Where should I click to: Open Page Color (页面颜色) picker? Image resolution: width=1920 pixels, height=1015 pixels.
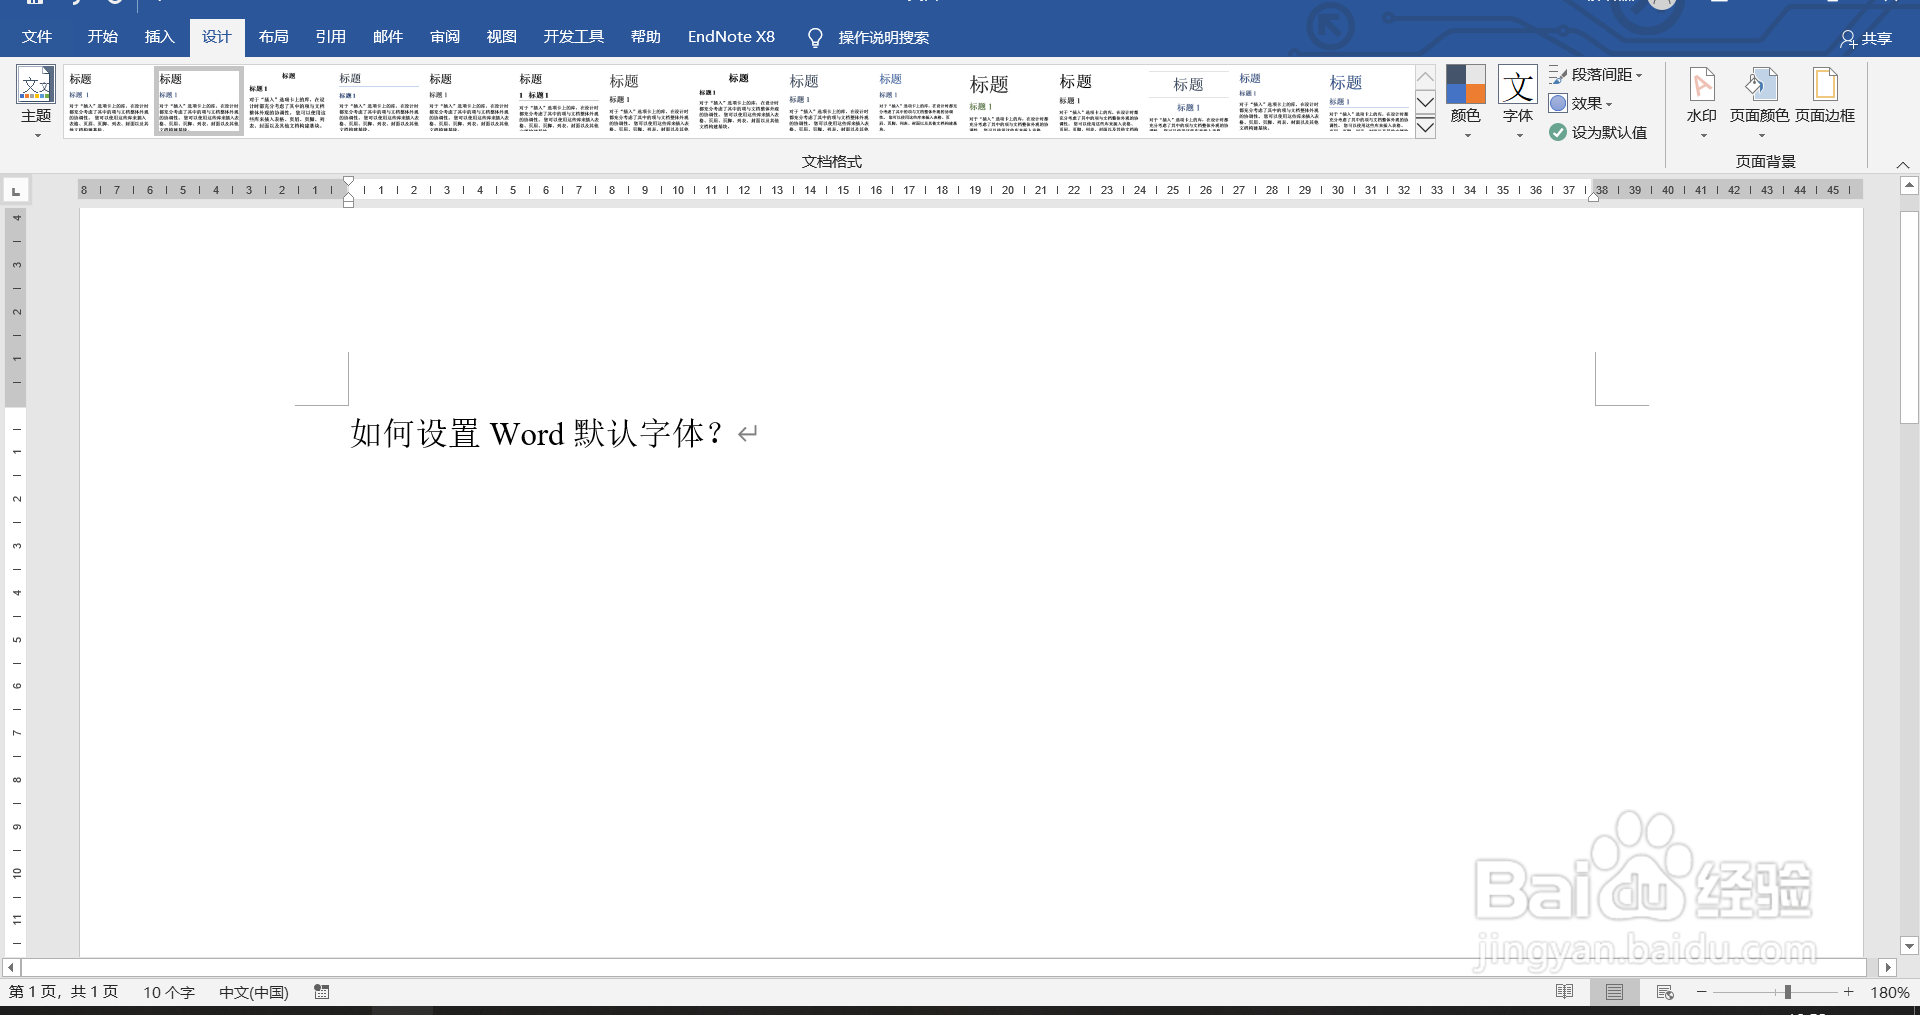[x=1760, y=100]
